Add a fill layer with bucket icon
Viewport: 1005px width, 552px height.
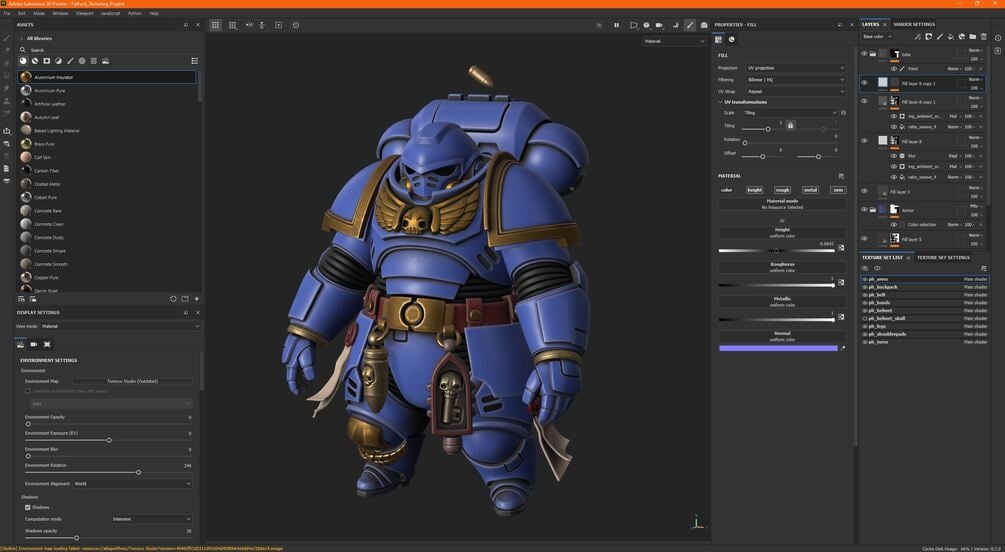(x=951, y=37)
